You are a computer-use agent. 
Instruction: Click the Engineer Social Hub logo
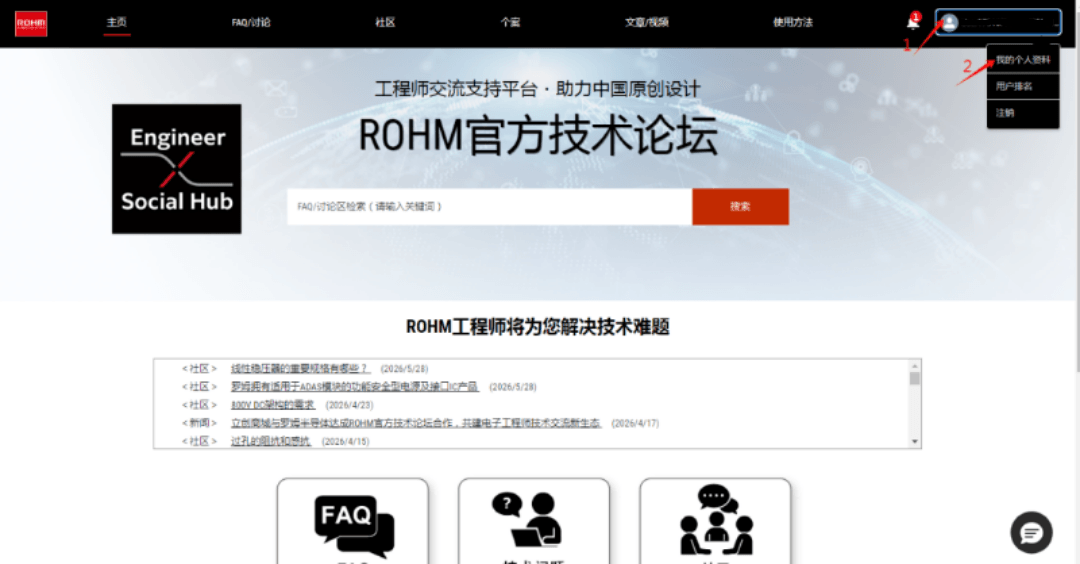177,169
